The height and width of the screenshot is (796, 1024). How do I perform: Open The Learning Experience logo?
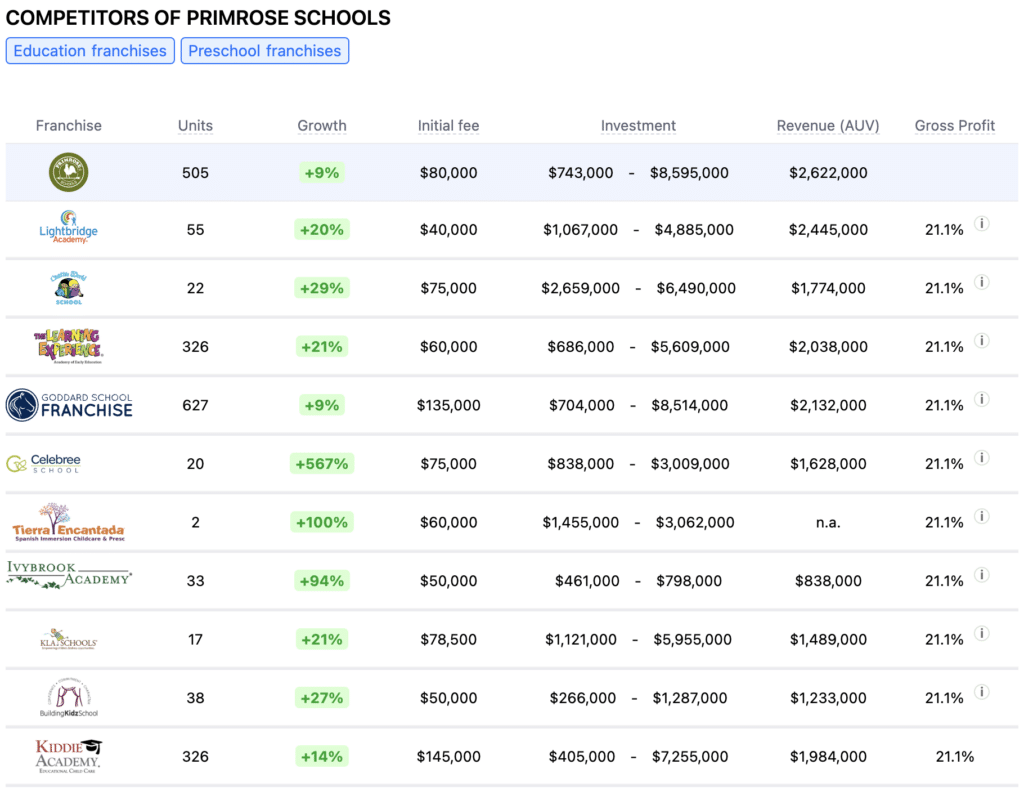69,346
